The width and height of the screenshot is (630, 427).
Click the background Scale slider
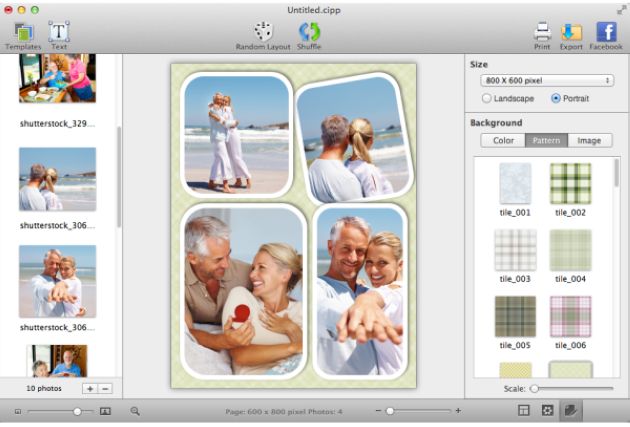coord(572,388)
